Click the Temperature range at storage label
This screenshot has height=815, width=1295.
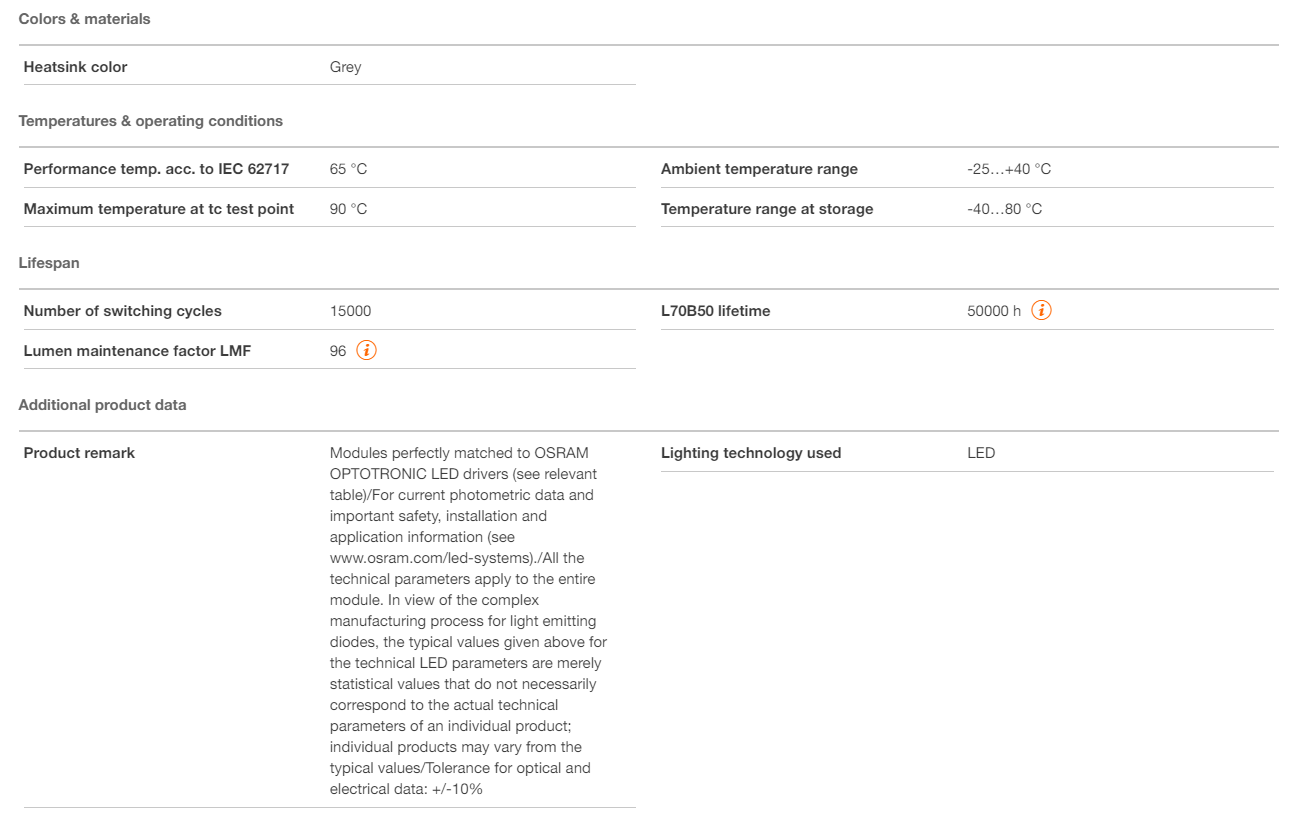pos(767,209)
